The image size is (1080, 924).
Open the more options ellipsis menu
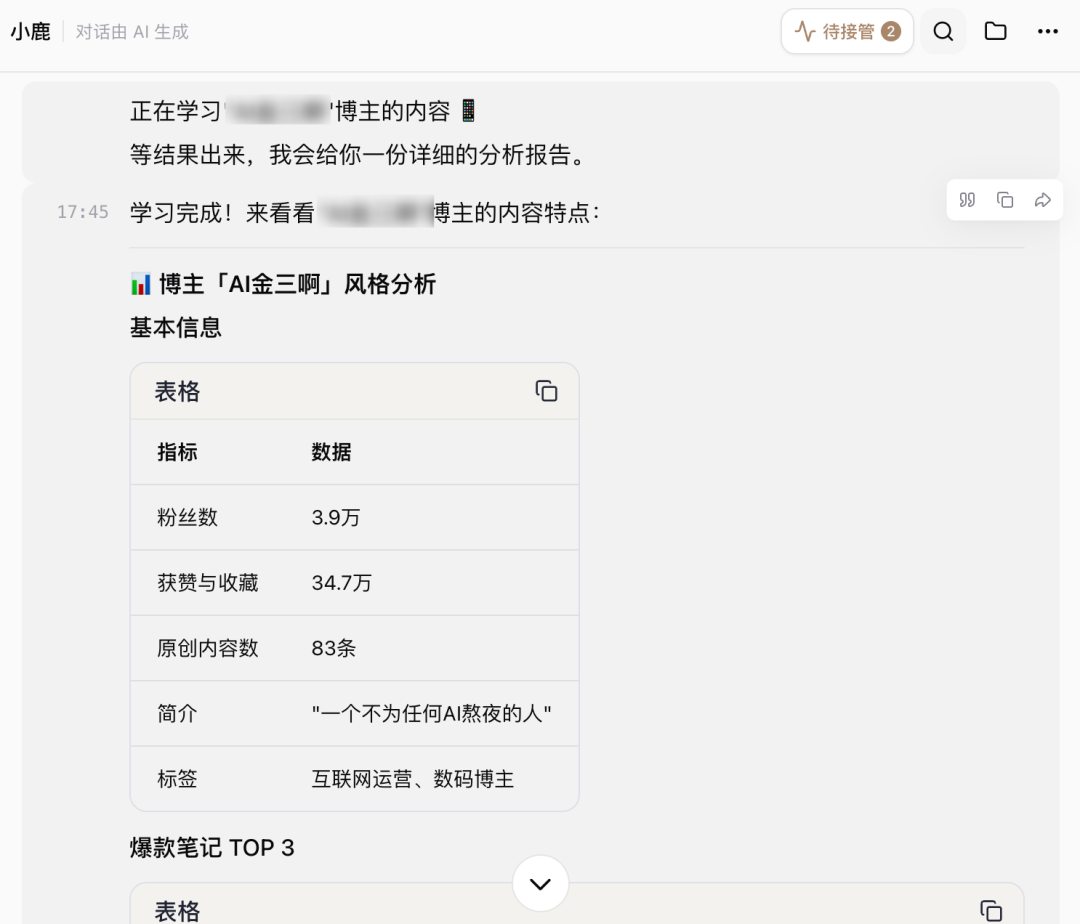1047,32
